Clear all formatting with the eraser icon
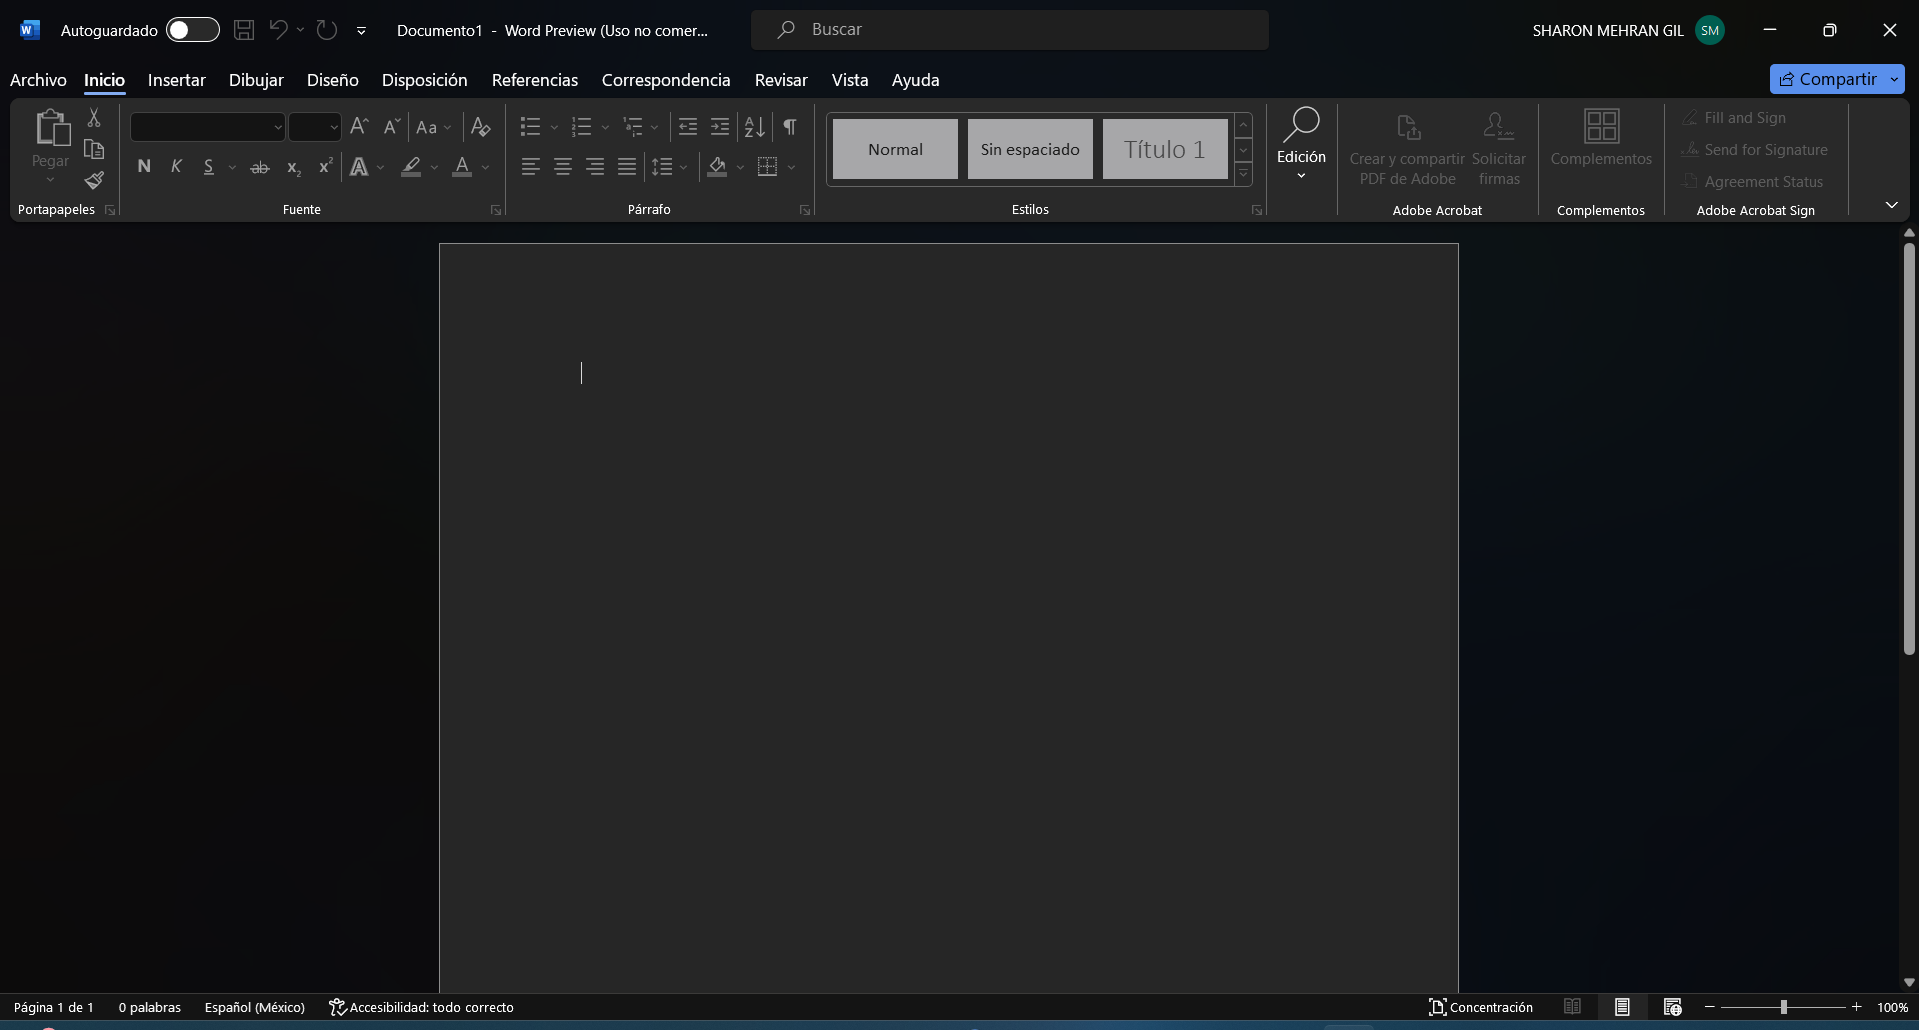This screenshot has height=1030, width=1919. 481,127
